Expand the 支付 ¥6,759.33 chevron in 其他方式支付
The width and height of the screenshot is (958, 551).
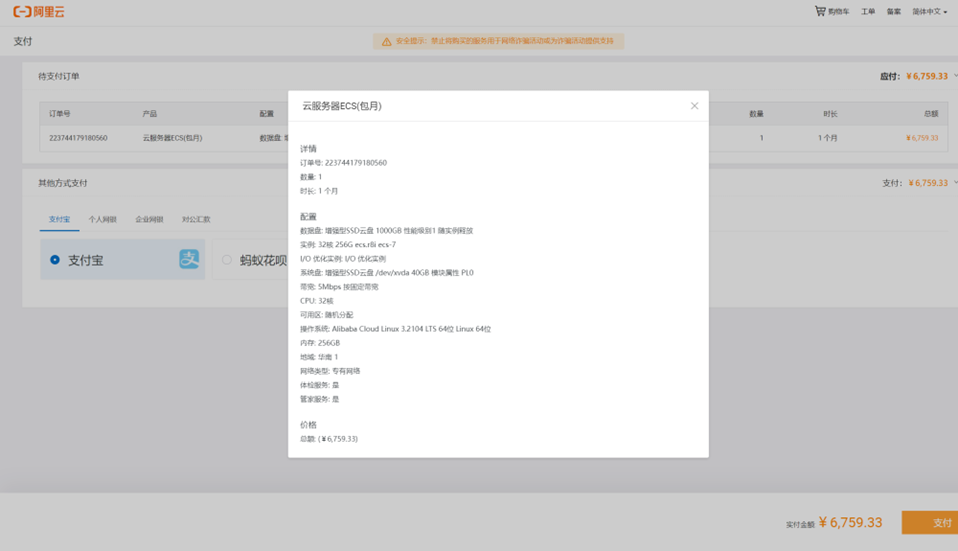coord(955,183)
